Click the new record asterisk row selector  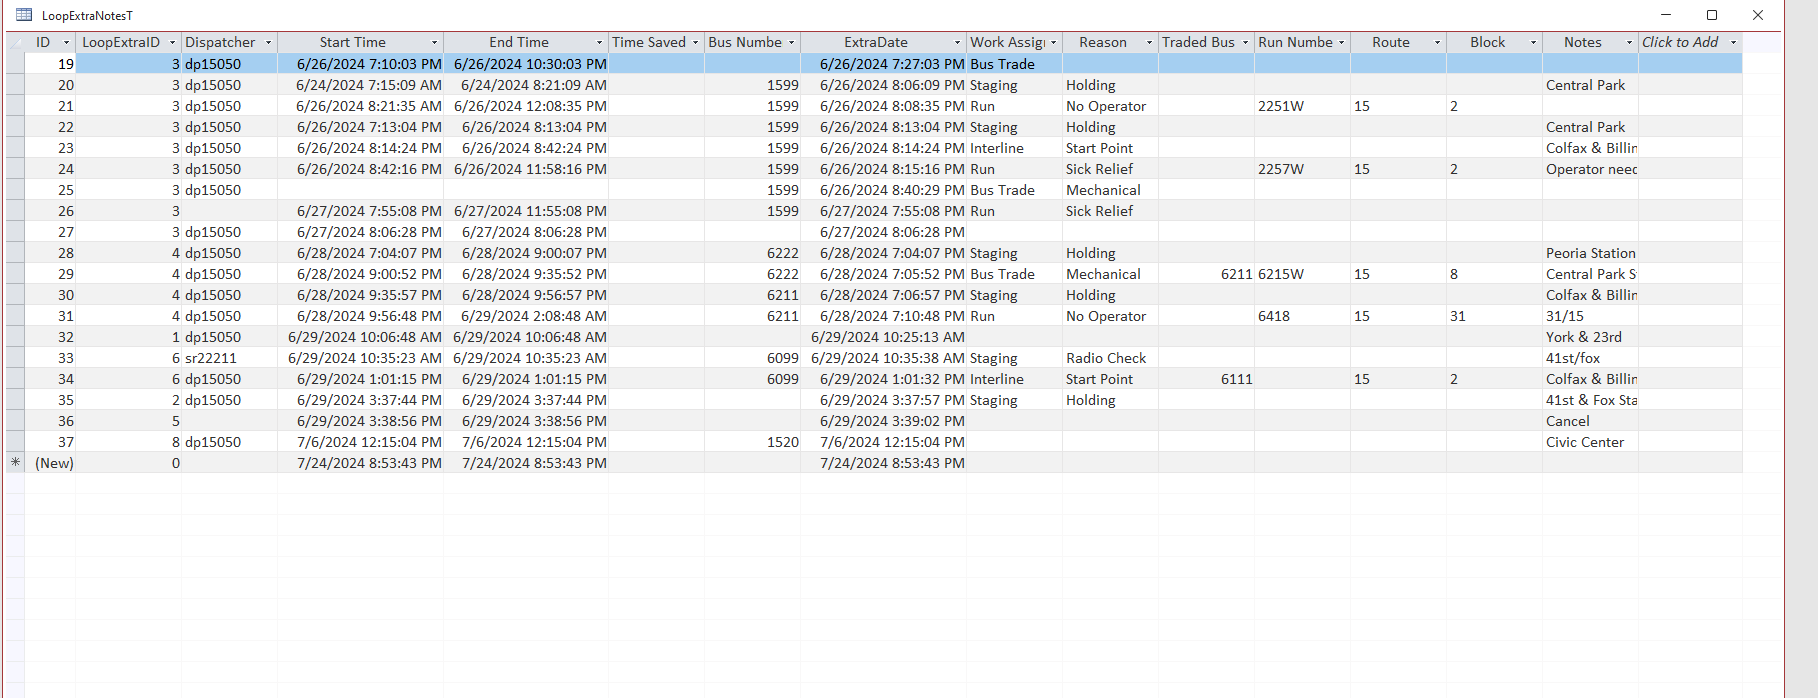[x=15, y=463]
